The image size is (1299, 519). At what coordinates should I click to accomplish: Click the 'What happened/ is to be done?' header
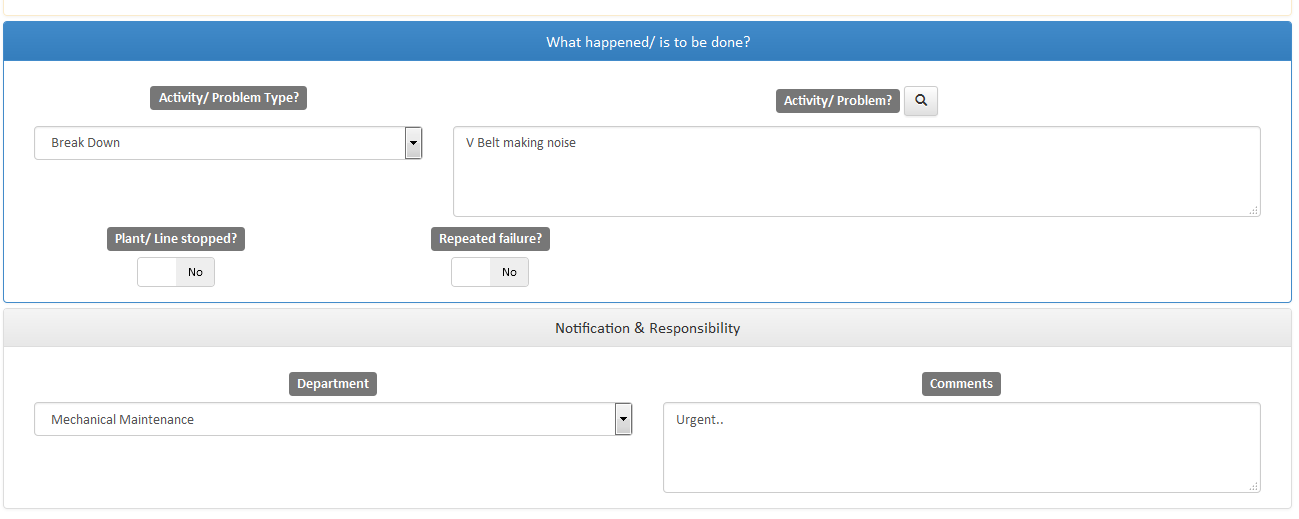click(648, 42)
